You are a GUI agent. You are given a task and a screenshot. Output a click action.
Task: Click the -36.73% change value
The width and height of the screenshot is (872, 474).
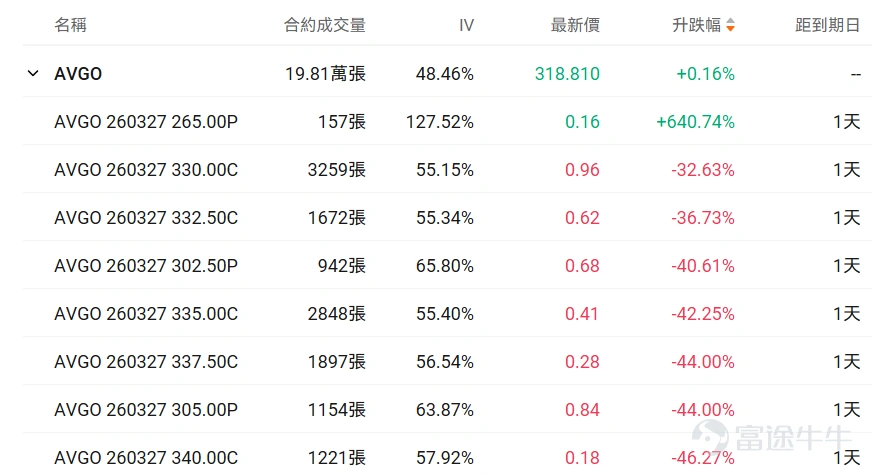point(703,218)
